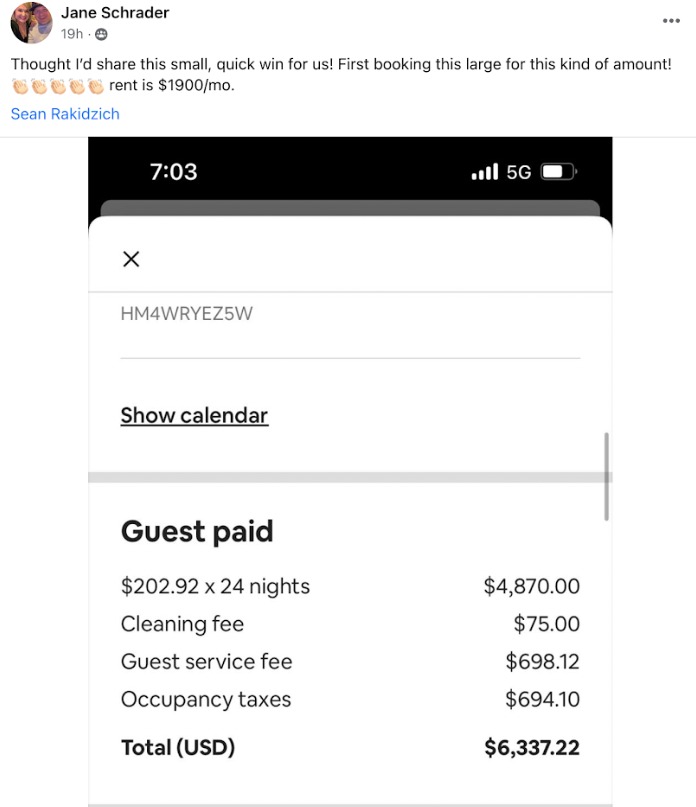
Task: Click the Cleaning fee line item
Action: click(x=182, y=623)
